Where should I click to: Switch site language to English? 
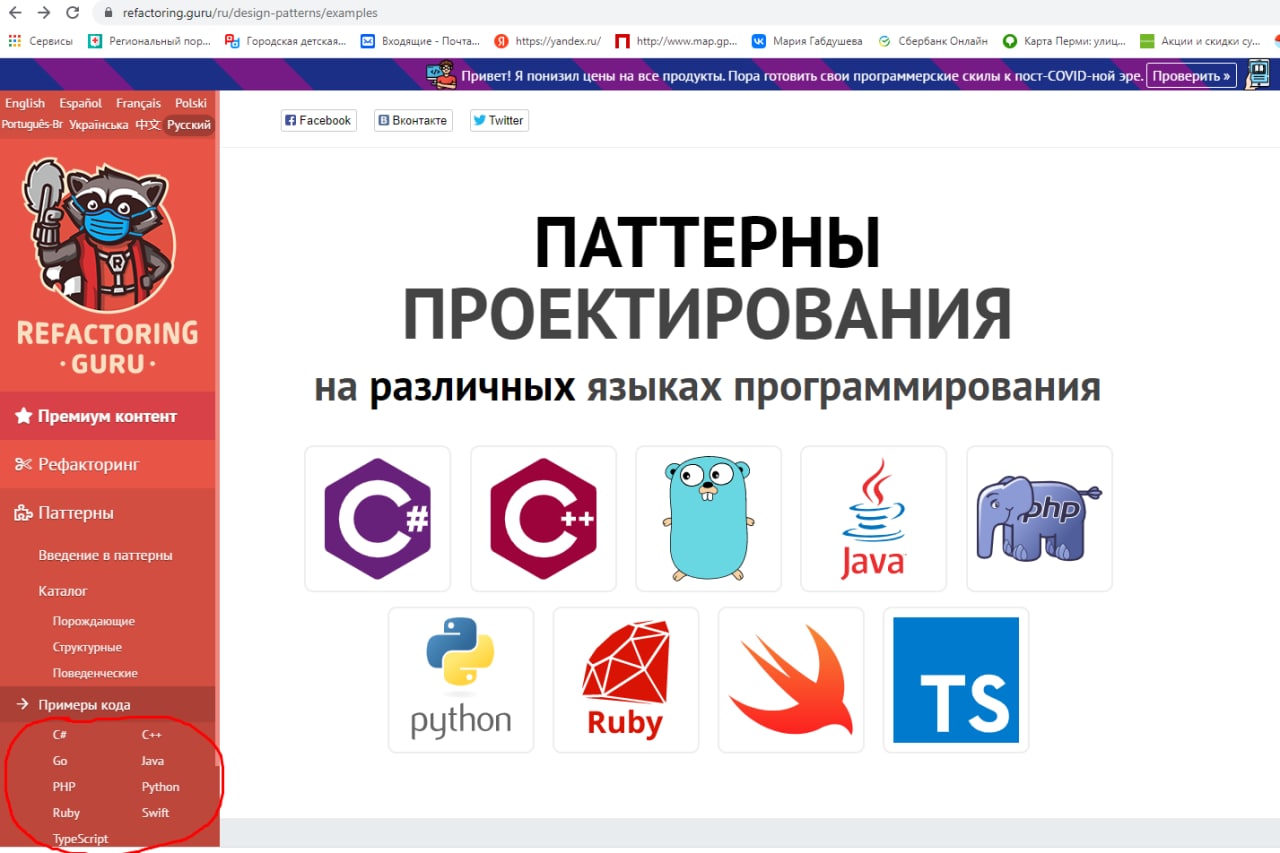pyautogui.click(x=25, y=103)
